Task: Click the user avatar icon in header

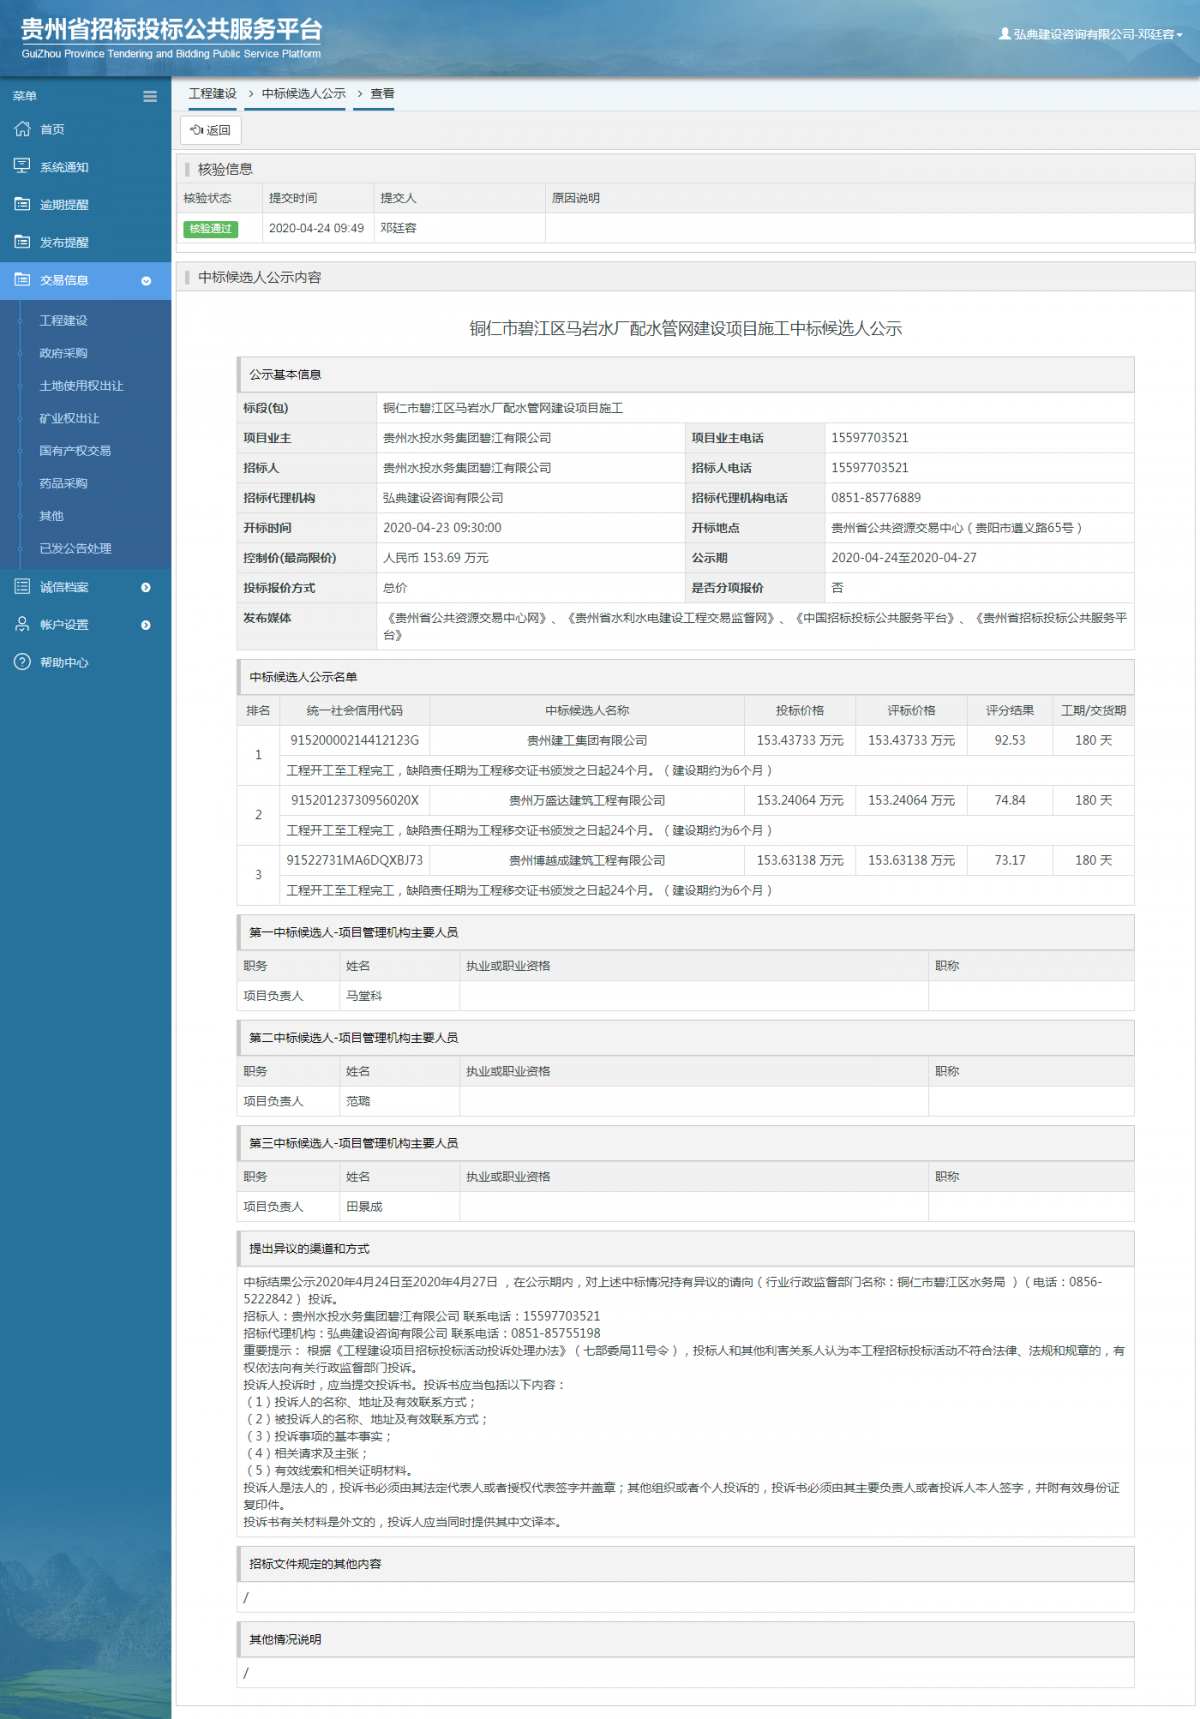Action: pyautogui.click(x=1004, y=34)
